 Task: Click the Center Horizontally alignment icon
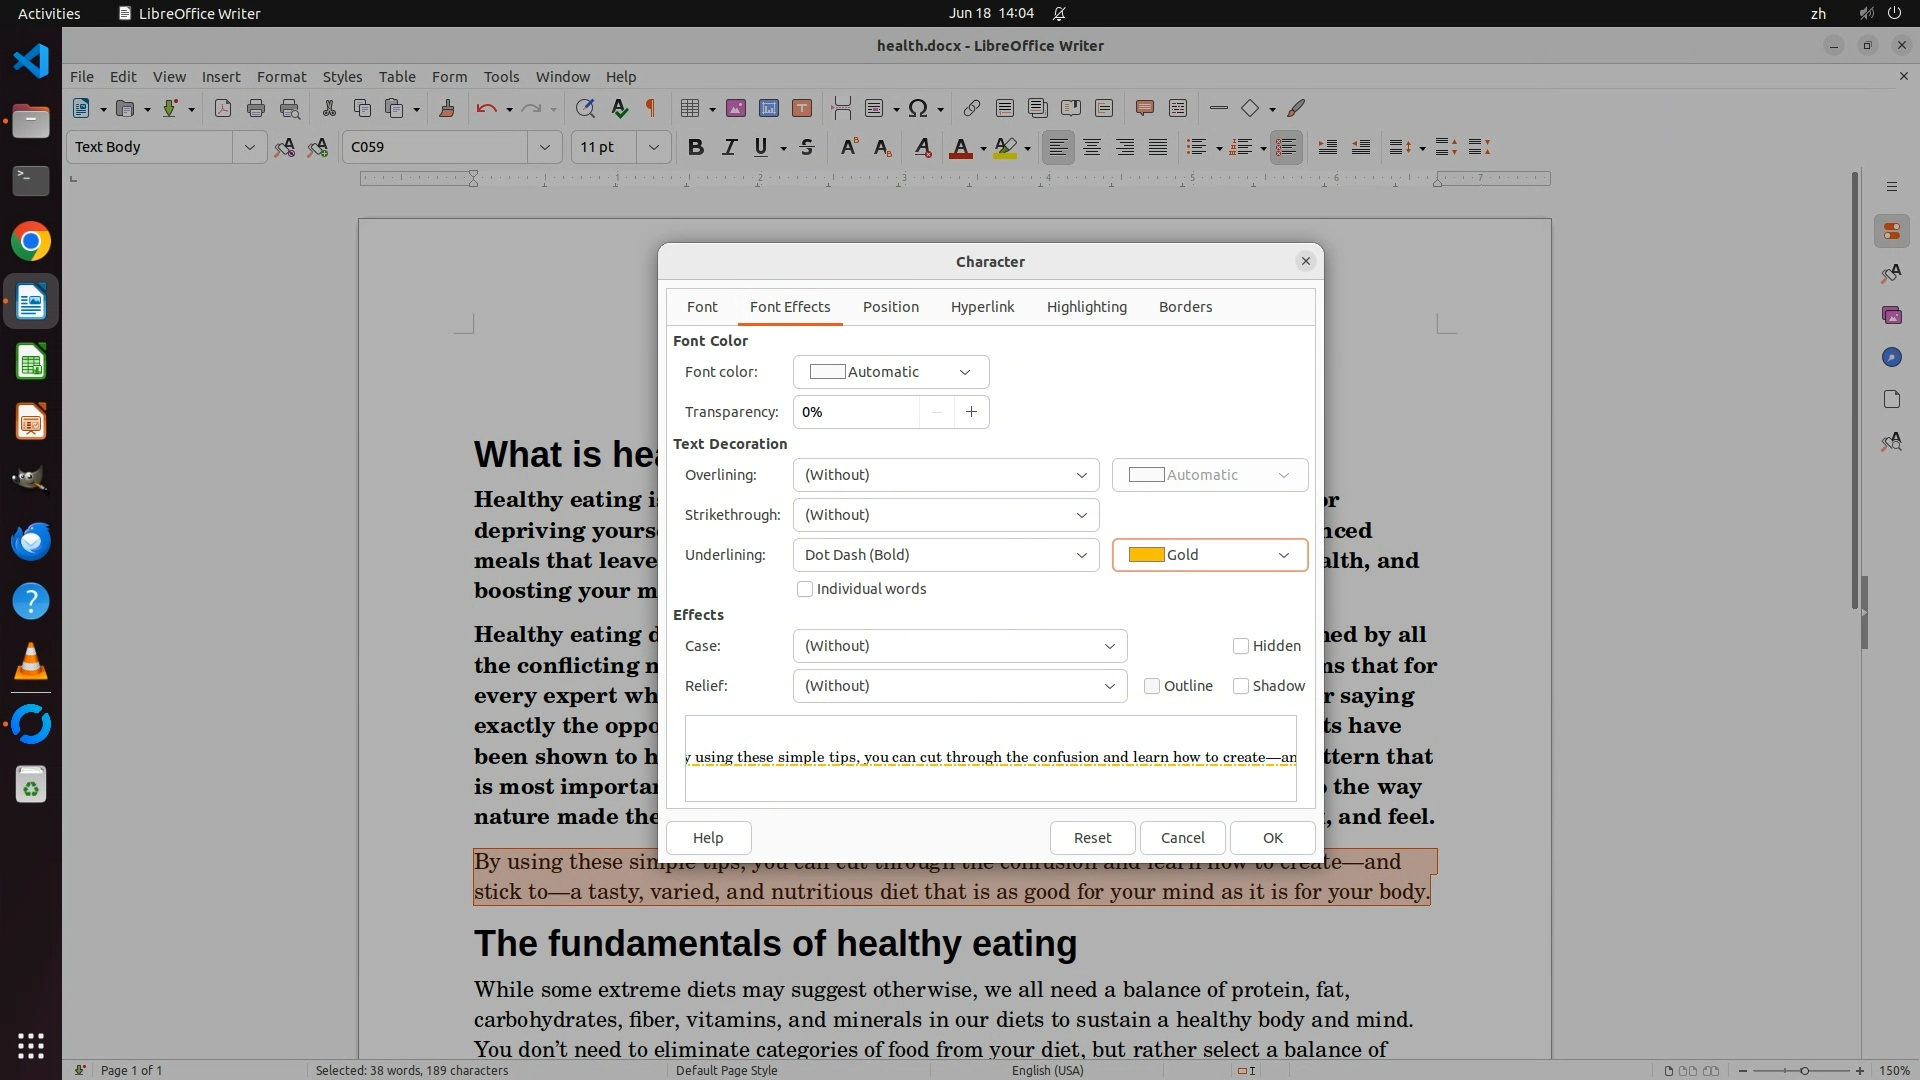click(x=1092, y=148)
